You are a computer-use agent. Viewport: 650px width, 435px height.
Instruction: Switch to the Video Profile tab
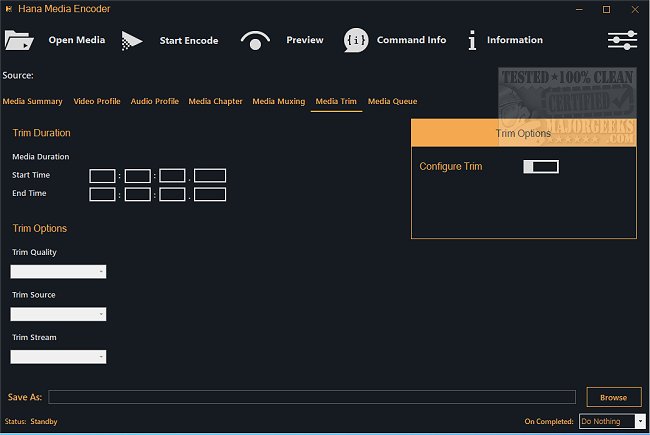pos(97,101)
